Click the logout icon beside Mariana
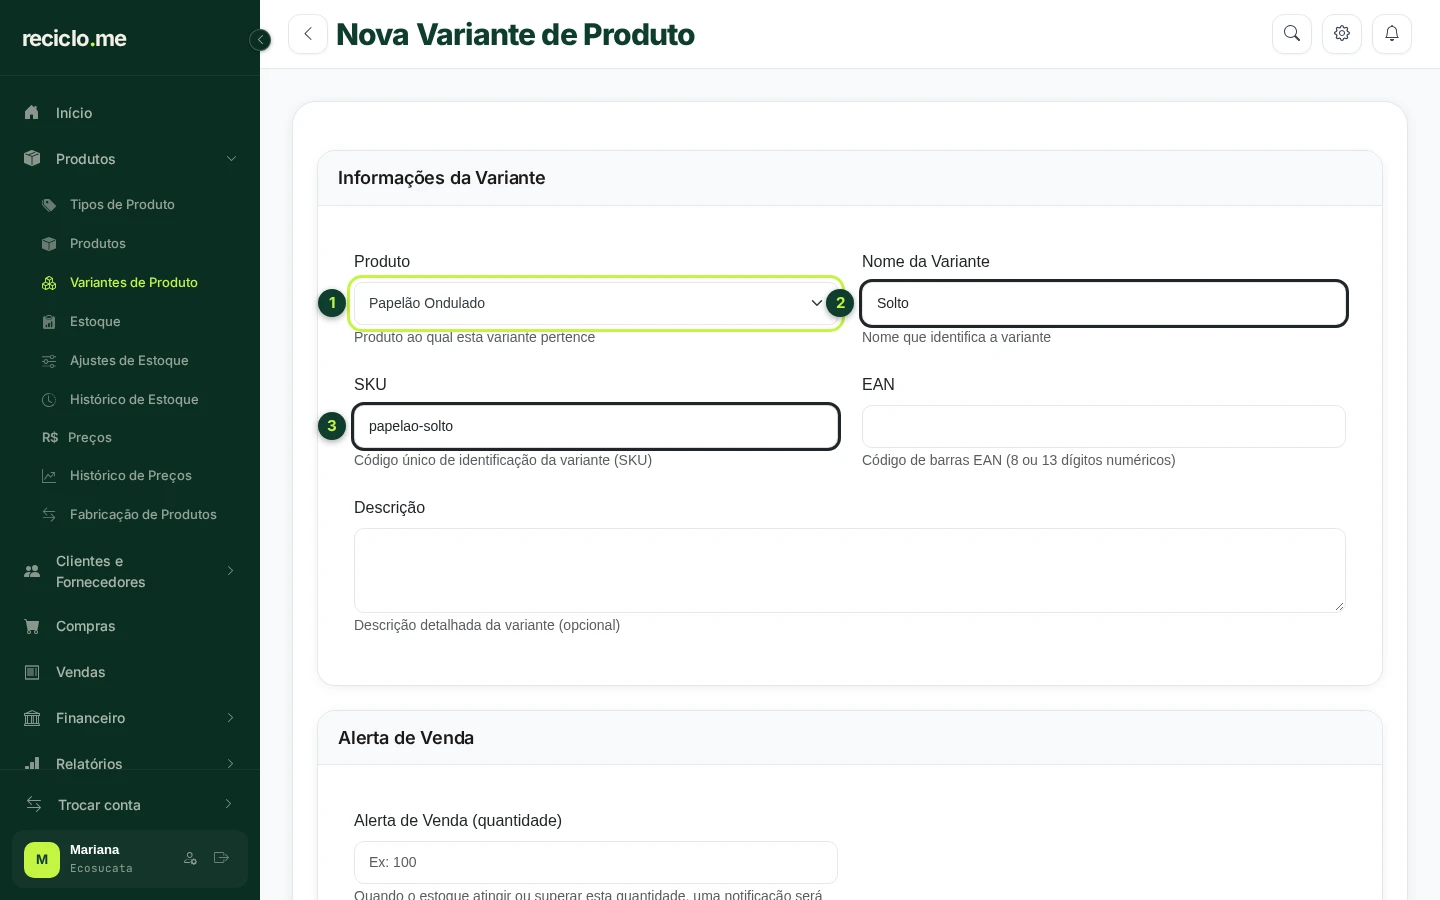This screenshot has width=1440, height=900. click(222, 858)
